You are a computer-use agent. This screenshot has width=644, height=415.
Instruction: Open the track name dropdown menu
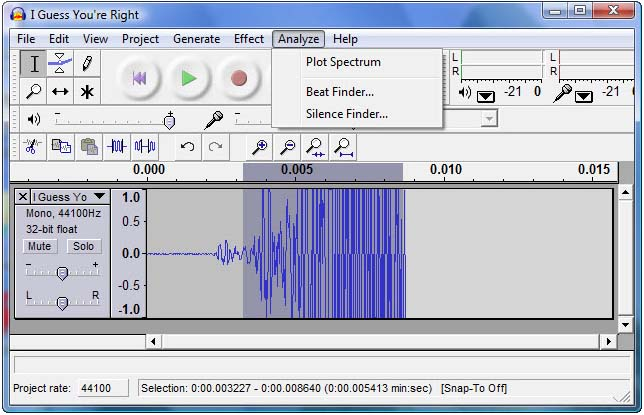point(99,197)
